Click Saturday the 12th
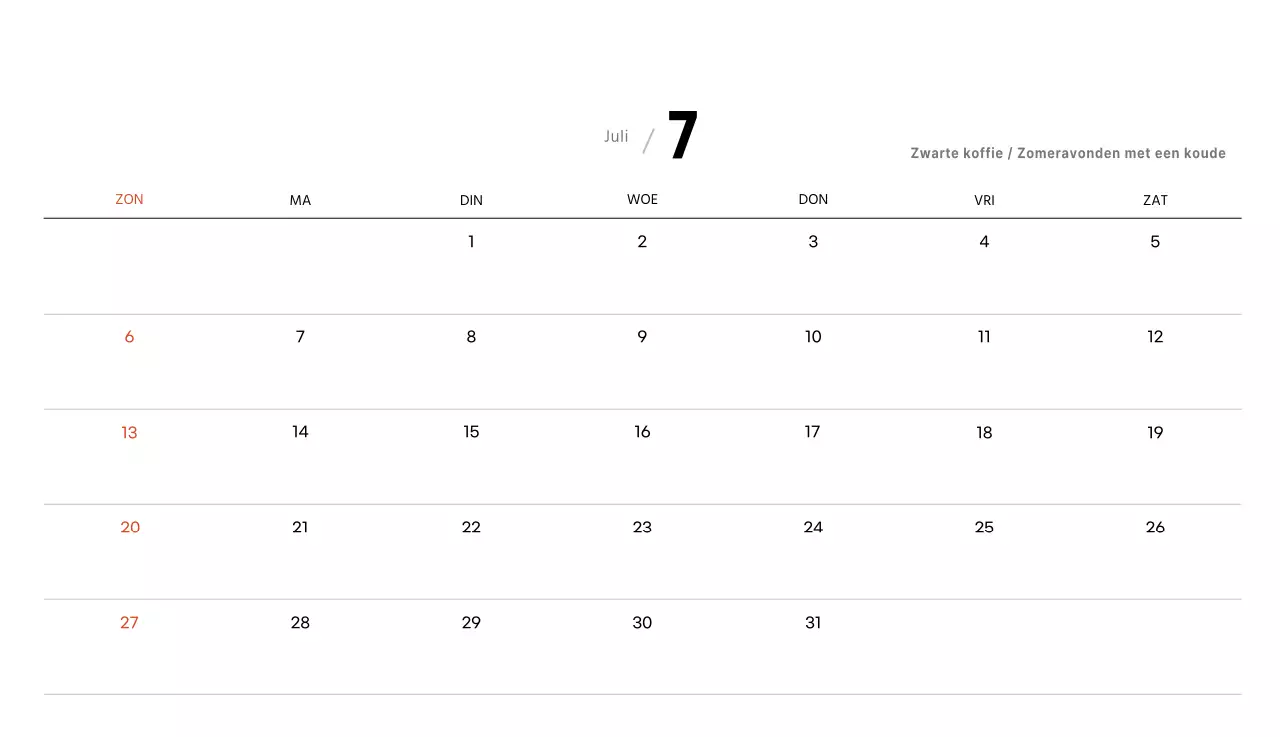This screenshot has width=1280, height=737. (1155, 337)
